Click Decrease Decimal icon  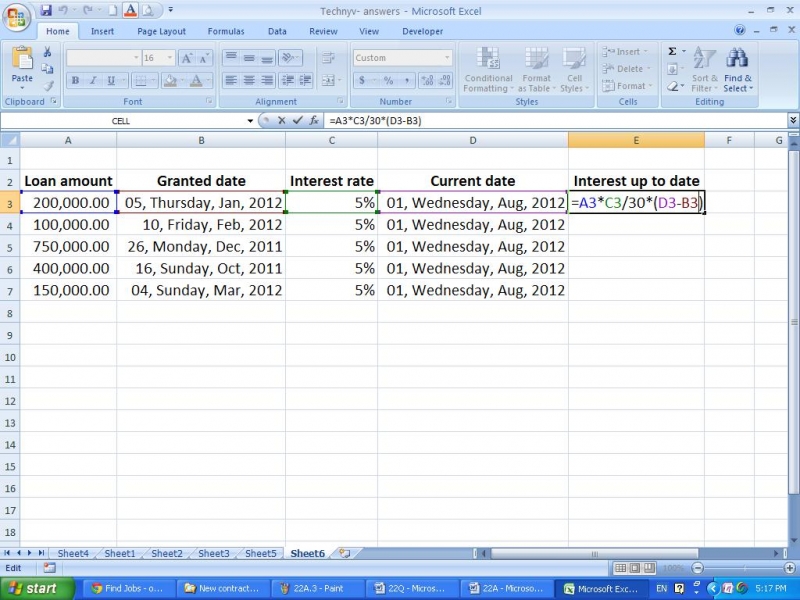pos(444,80)
